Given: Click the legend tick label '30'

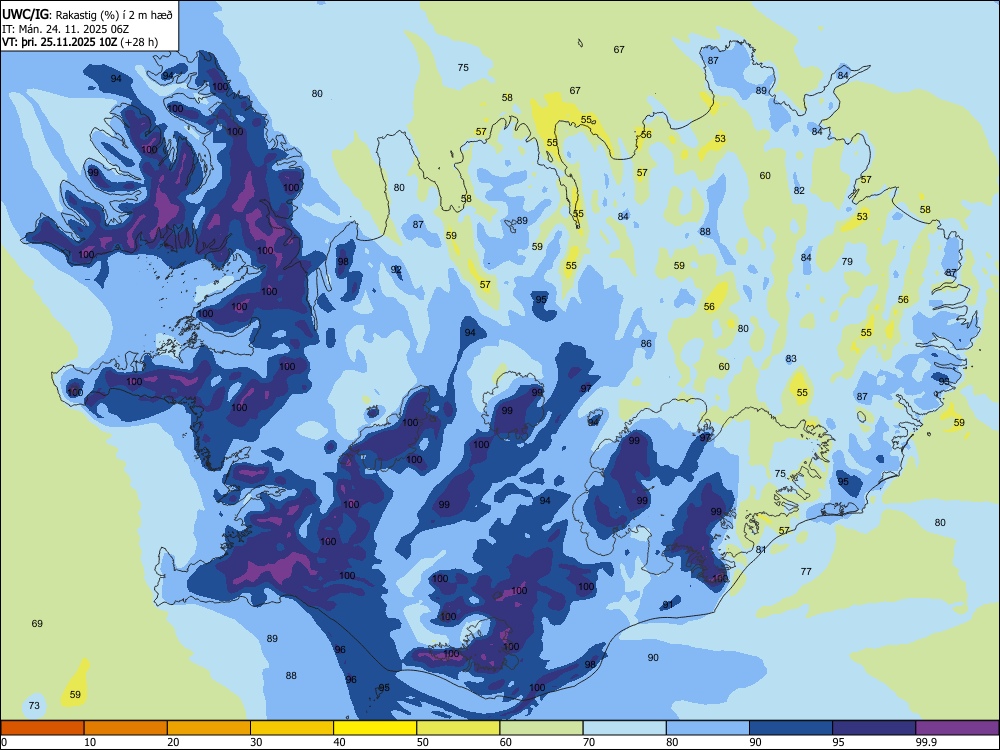Looking at the screenshot, I should 256,742.
